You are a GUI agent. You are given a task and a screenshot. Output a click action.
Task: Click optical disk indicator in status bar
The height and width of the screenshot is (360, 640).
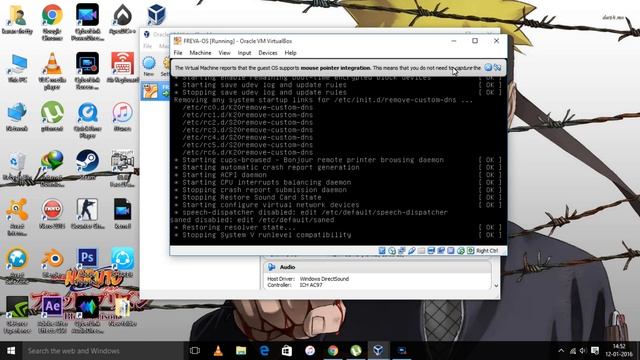pos(392,251)
